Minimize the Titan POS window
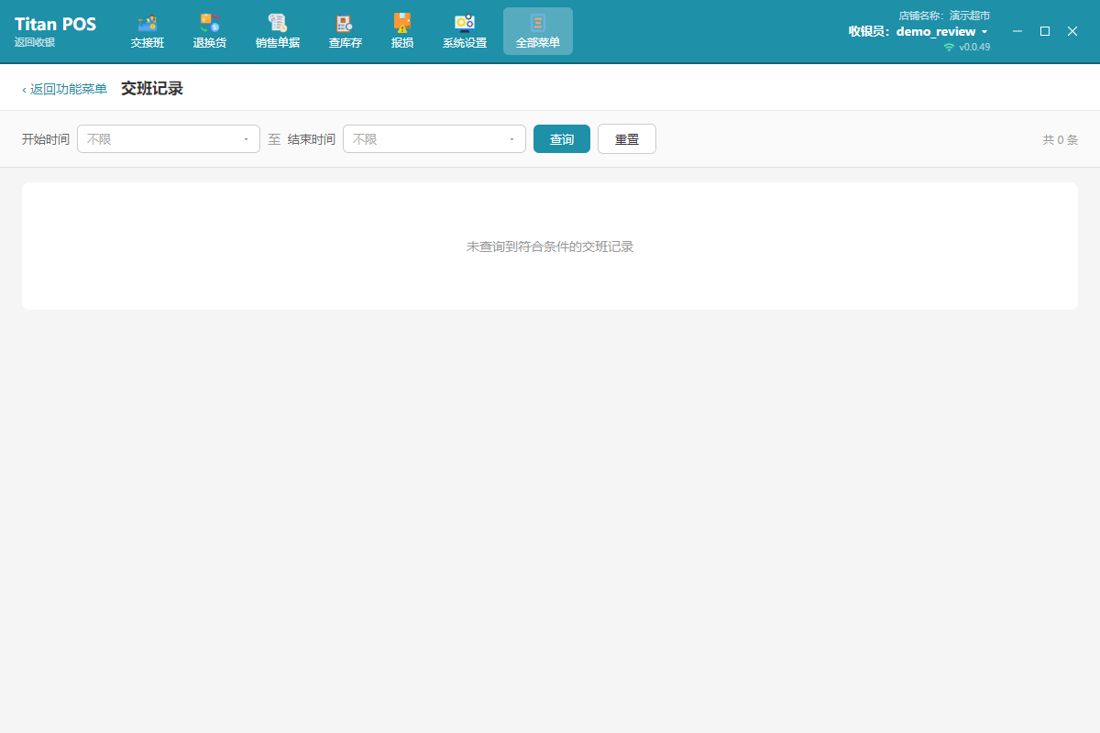This screenshot has width=1100, height=733. click(1017, 32)
